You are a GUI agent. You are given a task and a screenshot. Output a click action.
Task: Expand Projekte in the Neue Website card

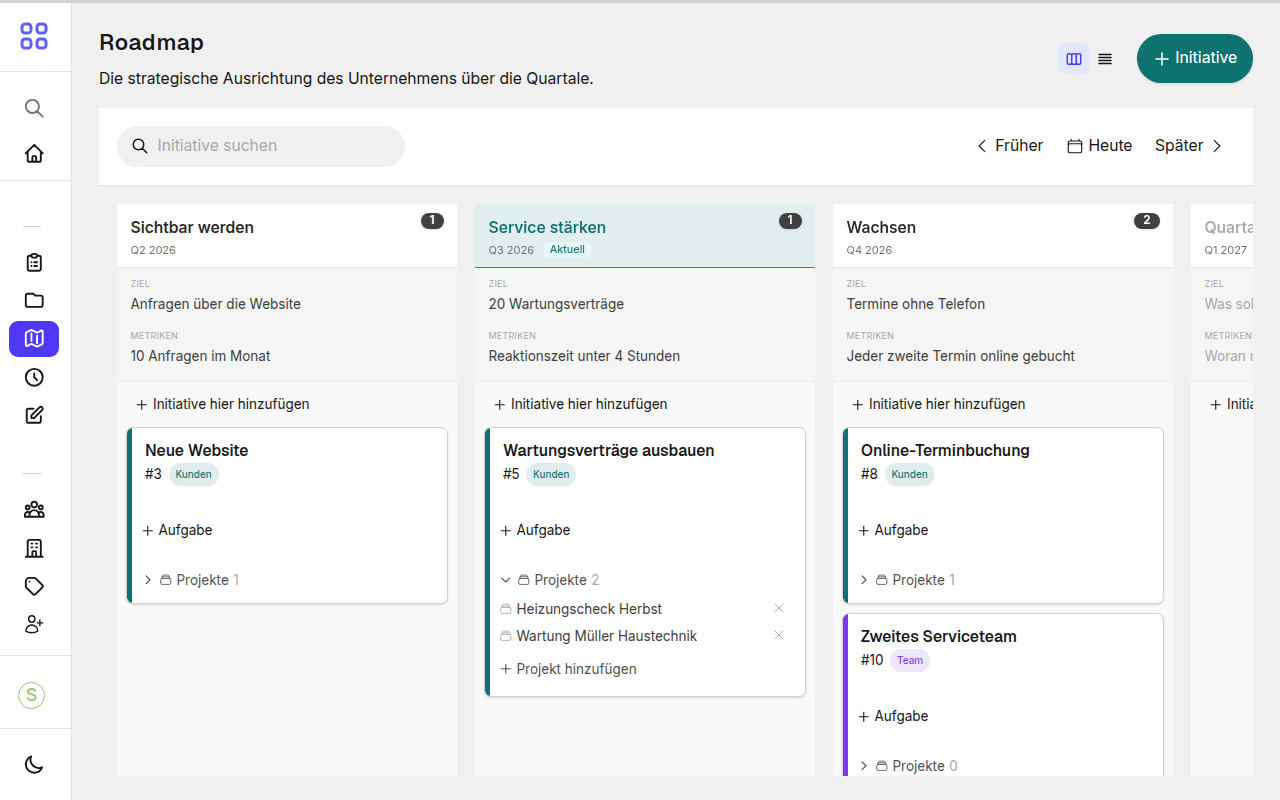point(191,580)
